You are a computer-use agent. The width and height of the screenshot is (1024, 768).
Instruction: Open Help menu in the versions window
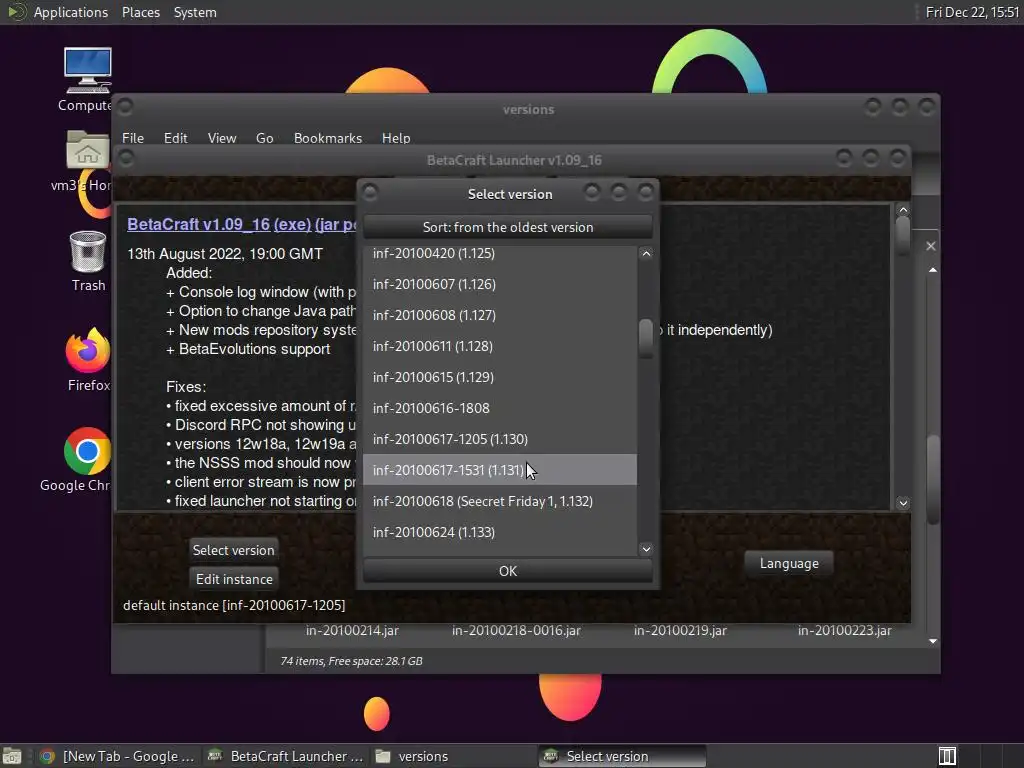pyautogui.click(x=396, y=138)
